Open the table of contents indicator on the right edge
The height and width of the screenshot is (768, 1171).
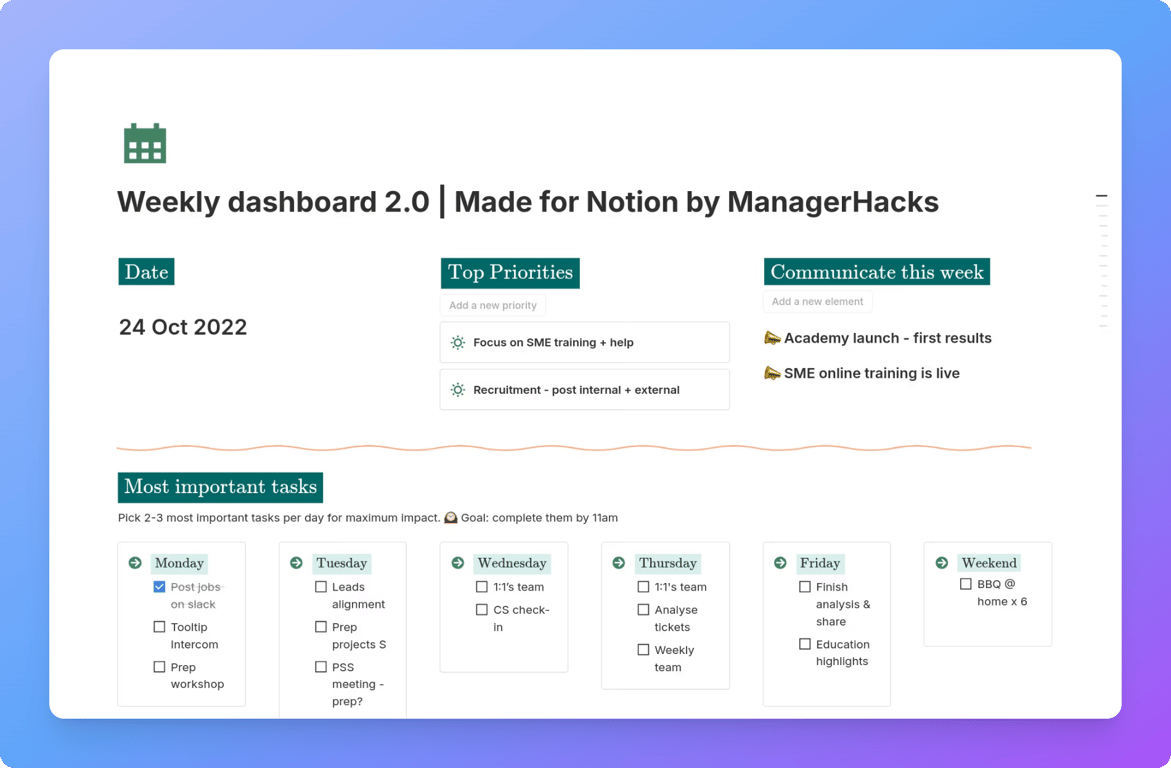click(x=1101, y=196)
